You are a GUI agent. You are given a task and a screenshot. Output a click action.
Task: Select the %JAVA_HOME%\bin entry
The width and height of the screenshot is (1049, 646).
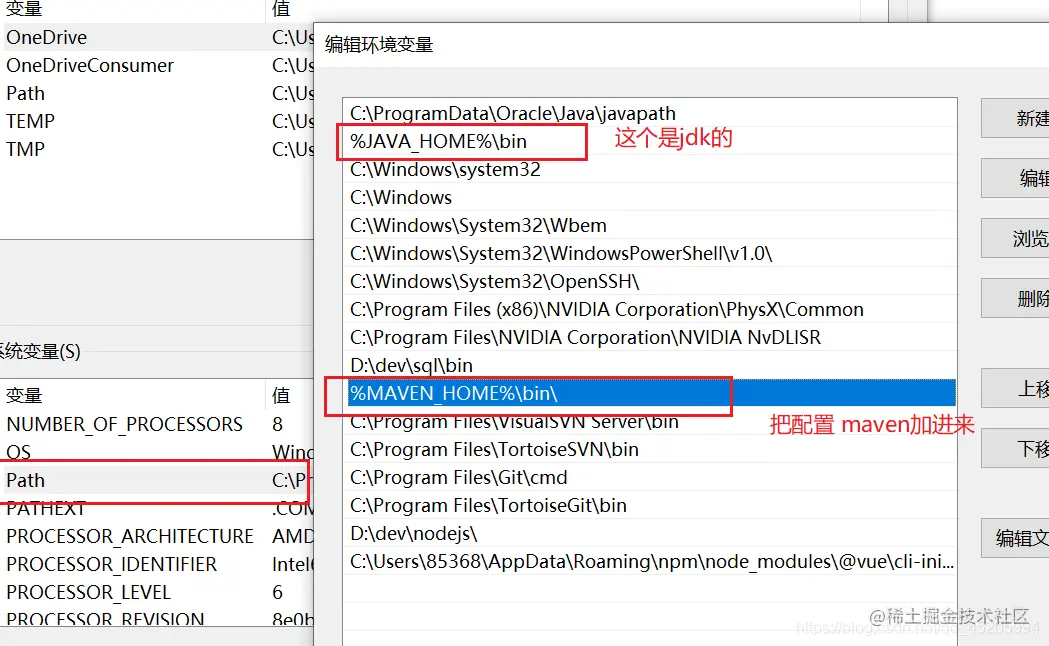(x=650, y=141)
